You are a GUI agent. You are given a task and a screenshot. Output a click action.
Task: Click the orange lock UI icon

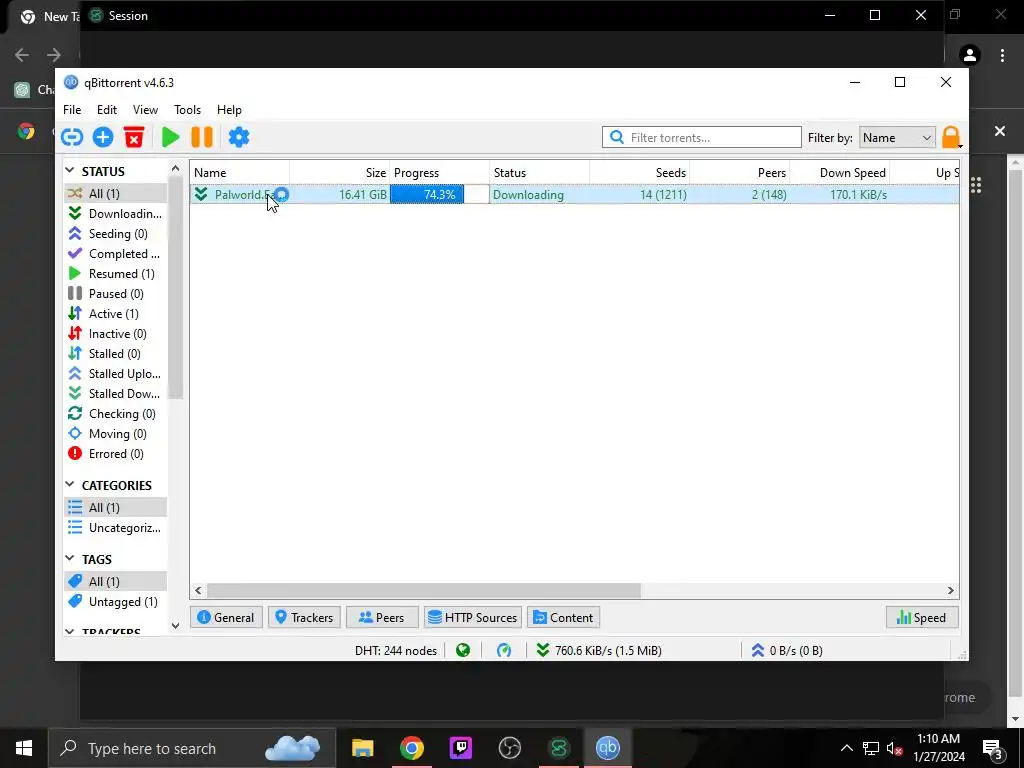(x=951, y=137)
